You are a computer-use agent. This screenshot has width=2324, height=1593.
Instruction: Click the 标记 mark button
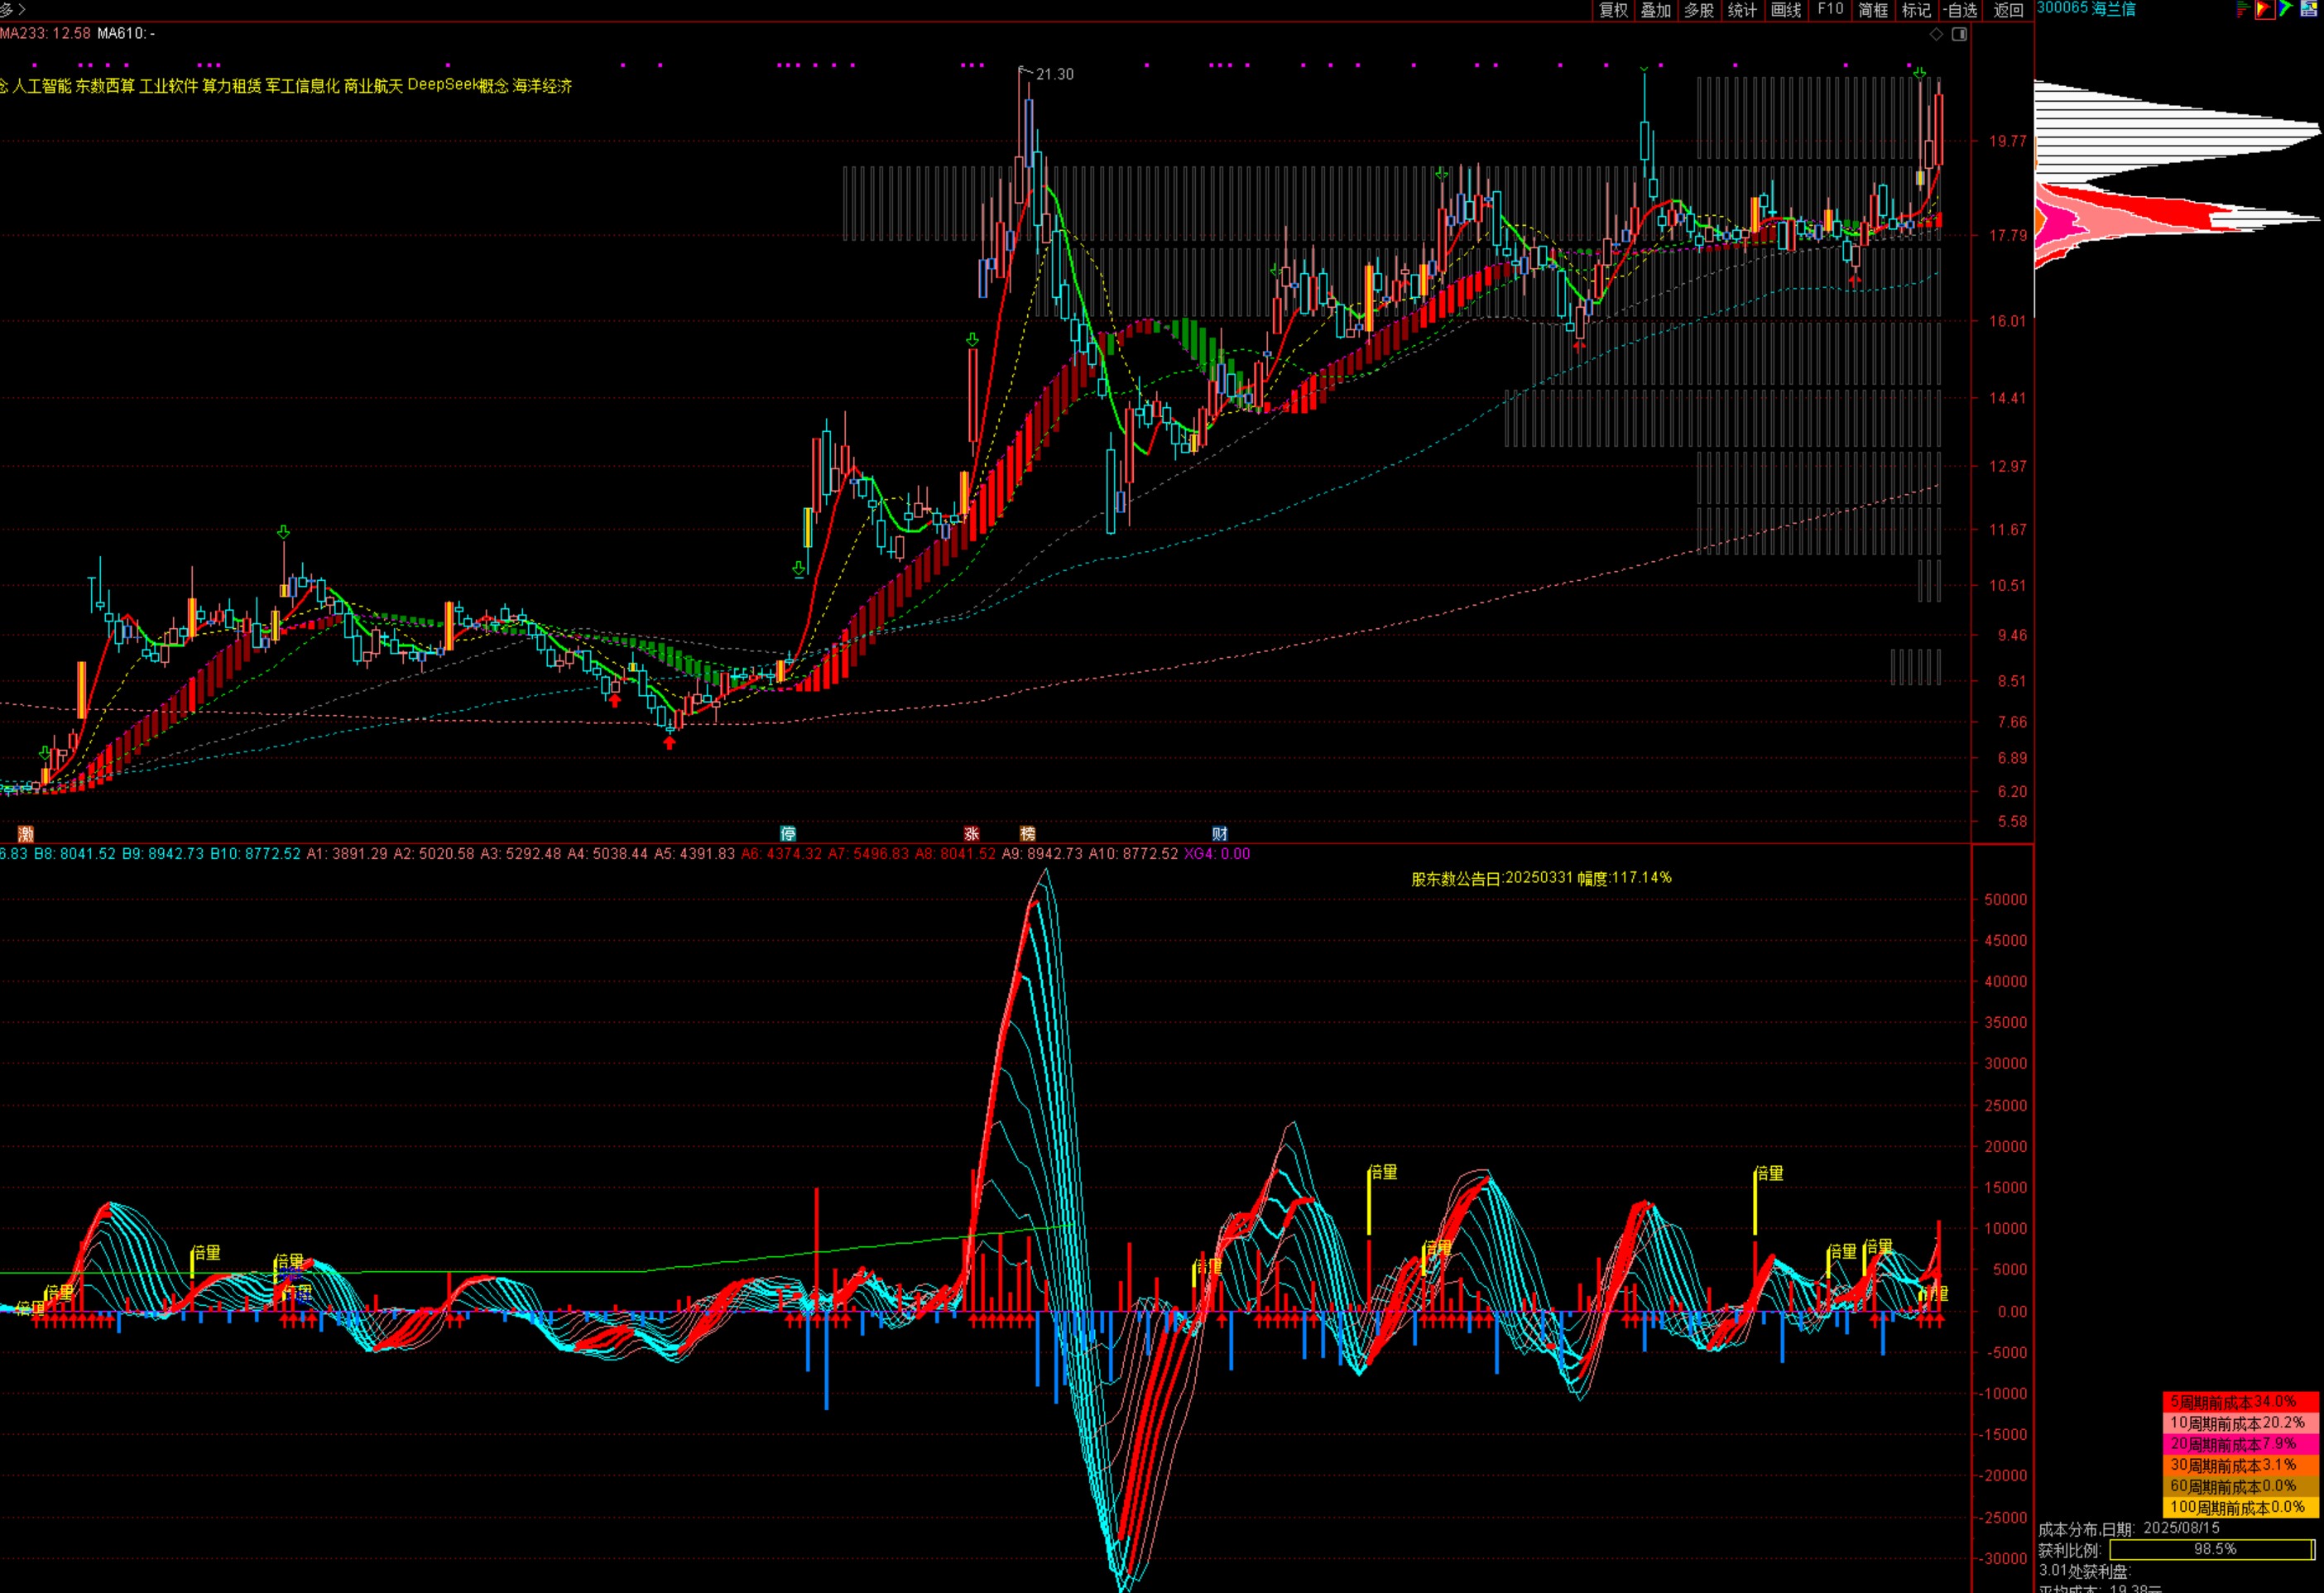coord(1916,10)
